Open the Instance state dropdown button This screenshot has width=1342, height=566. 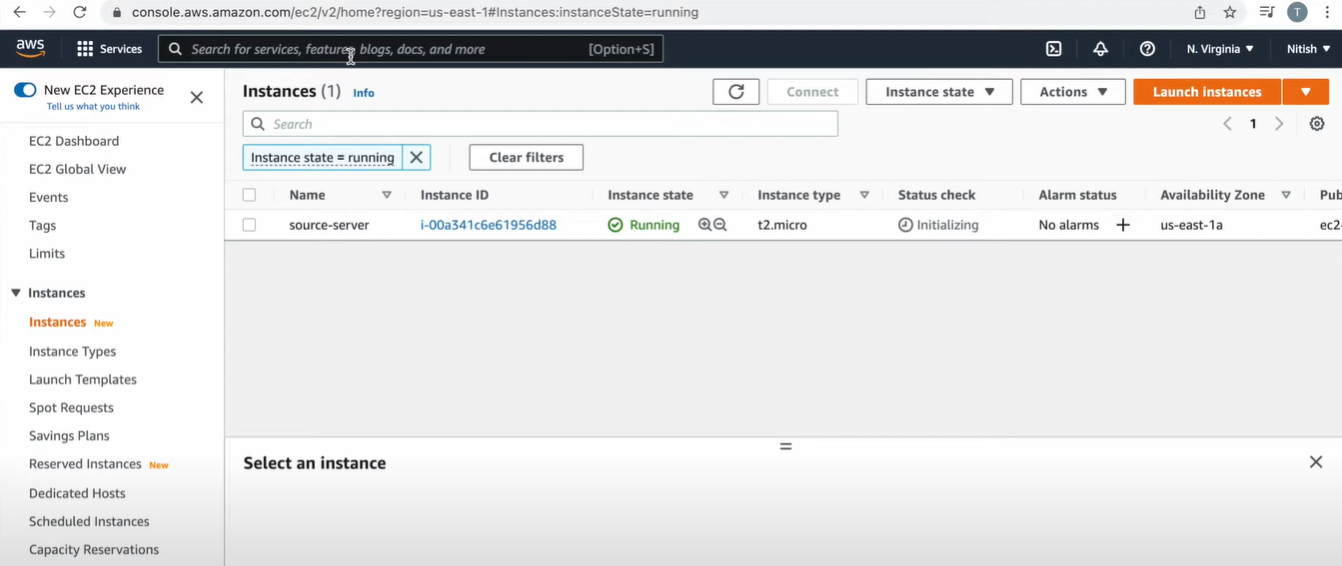pyautogui.click(x=939, y=92)
